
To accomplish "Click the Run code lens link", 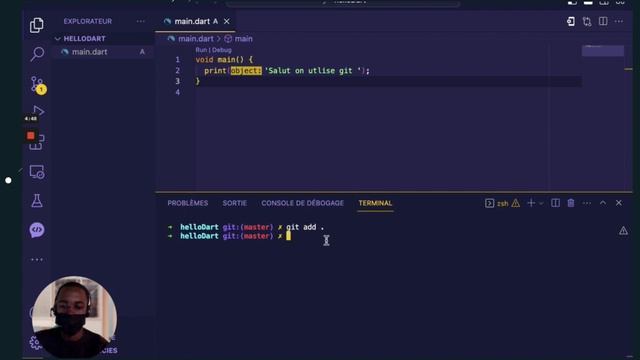I will click(201, 50).
